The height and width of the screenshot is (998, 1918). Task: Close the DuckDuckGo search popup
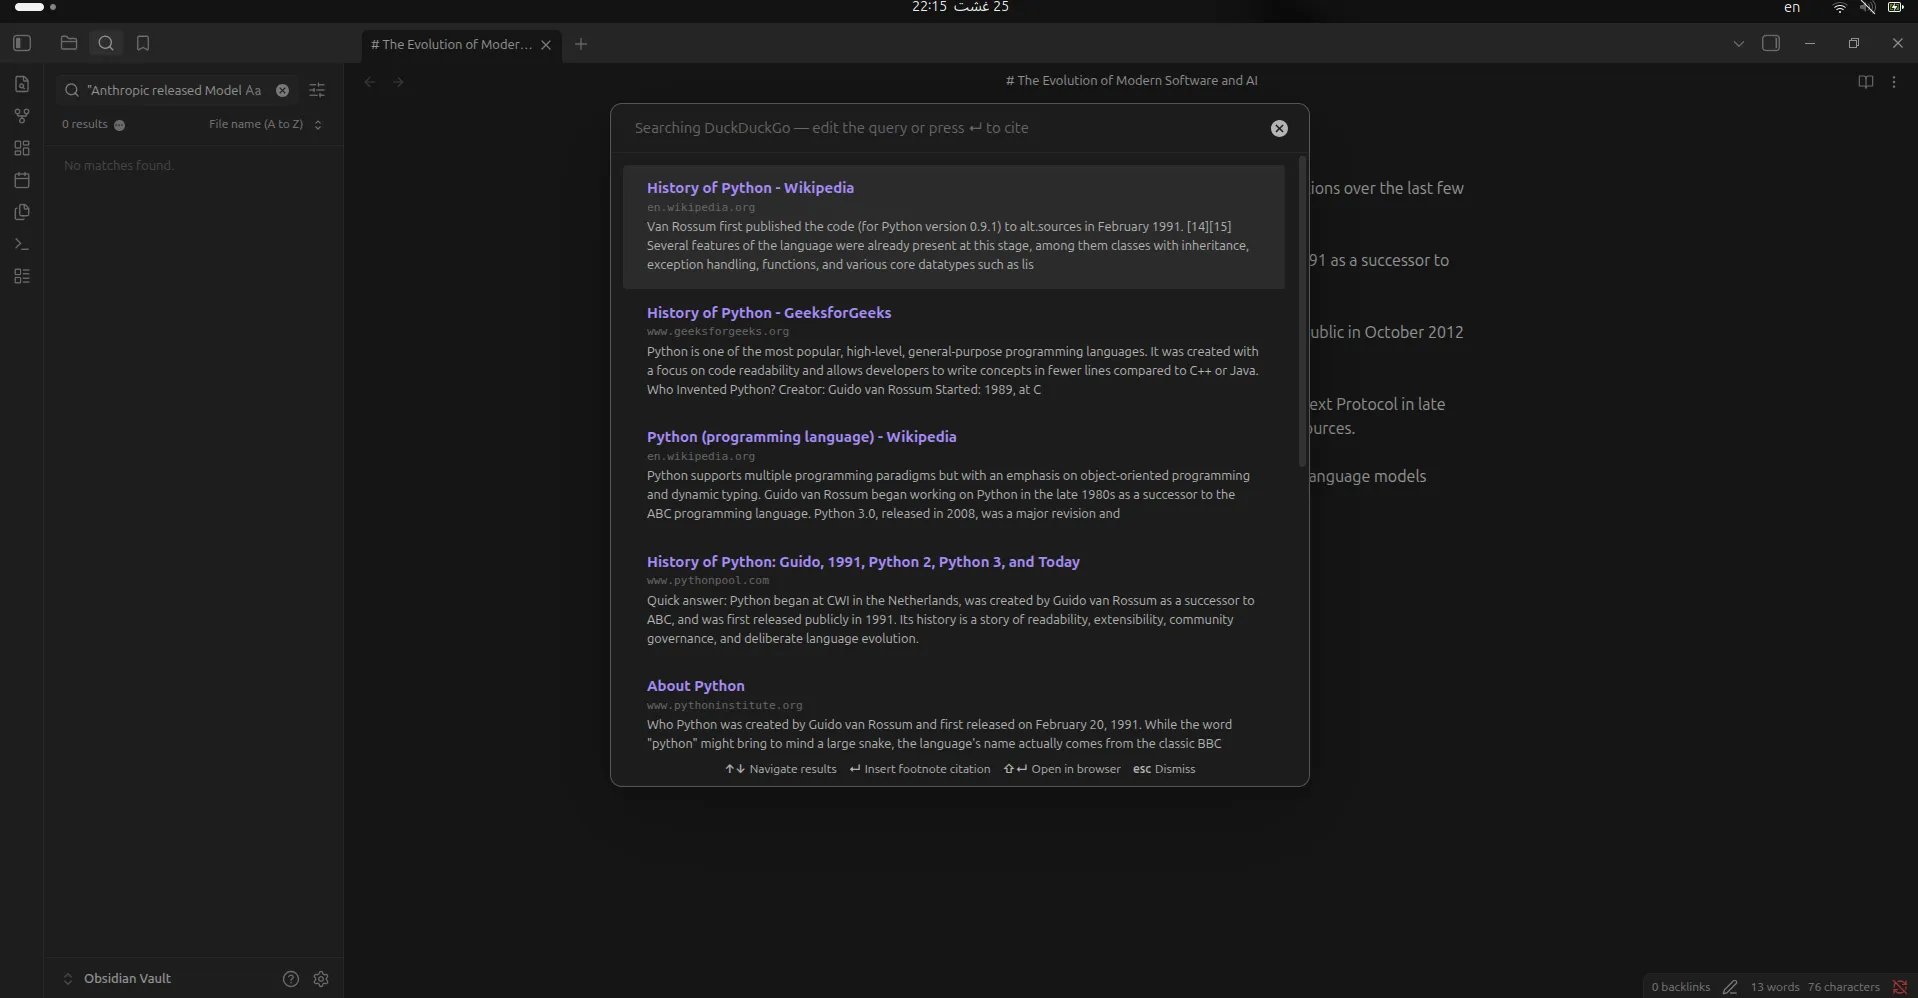point(1279,128)
